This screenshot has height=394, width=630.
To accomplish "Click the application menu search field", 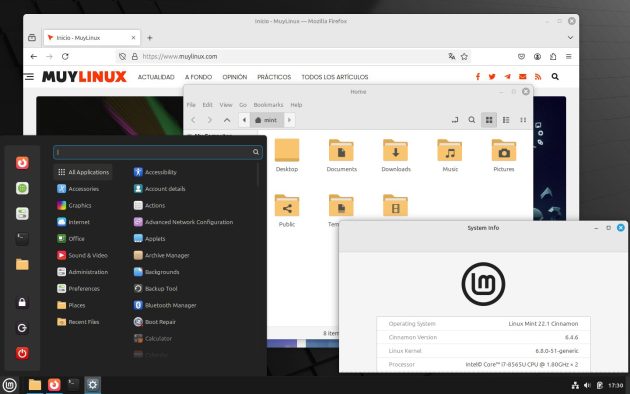I will tap(158, 152).
